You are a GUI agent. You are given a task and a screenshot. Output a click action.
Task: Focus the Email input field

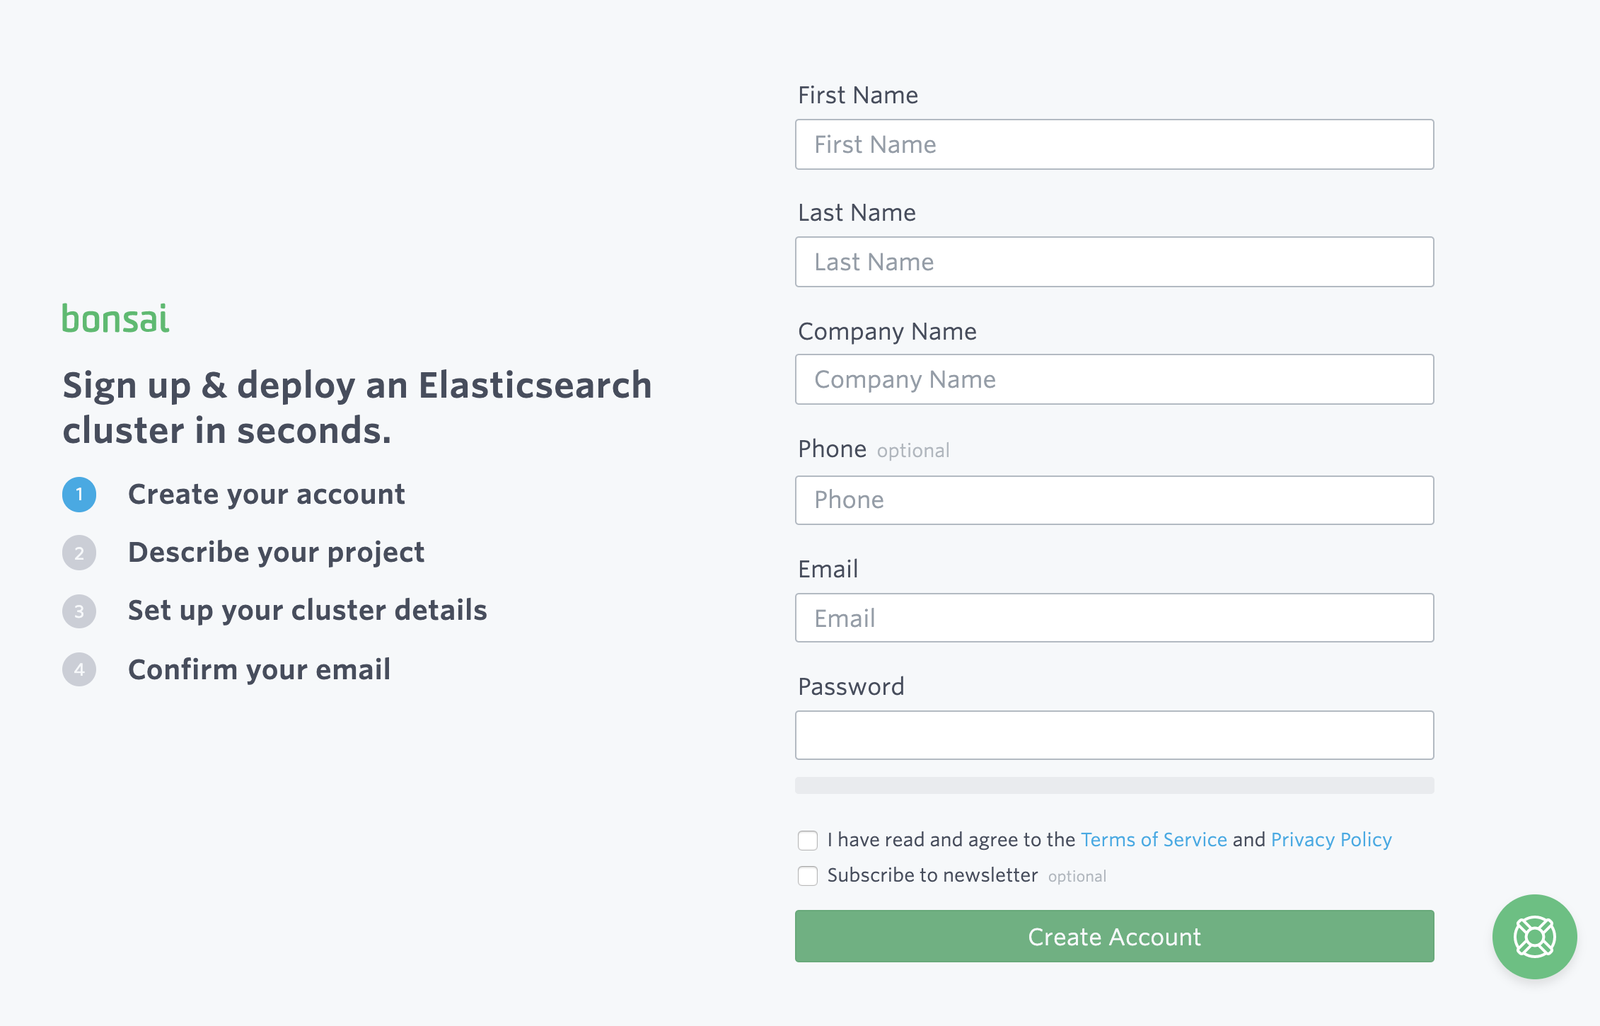tap(1114, 617)
